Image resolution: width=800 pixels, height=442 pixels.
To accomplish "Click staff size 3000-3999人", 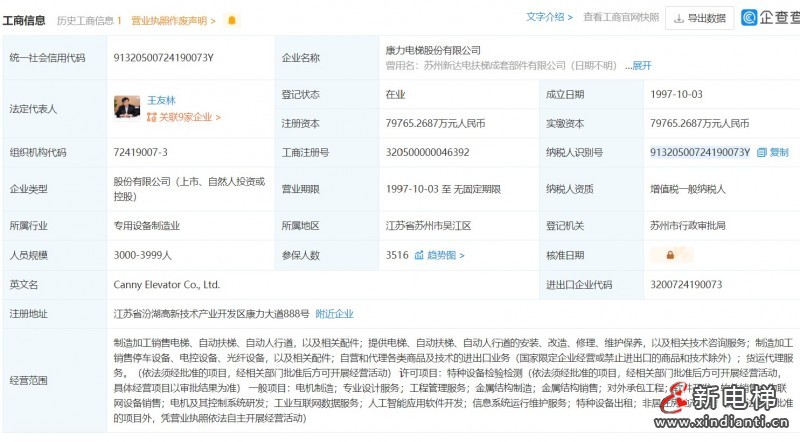I will (x=142, y=255).
